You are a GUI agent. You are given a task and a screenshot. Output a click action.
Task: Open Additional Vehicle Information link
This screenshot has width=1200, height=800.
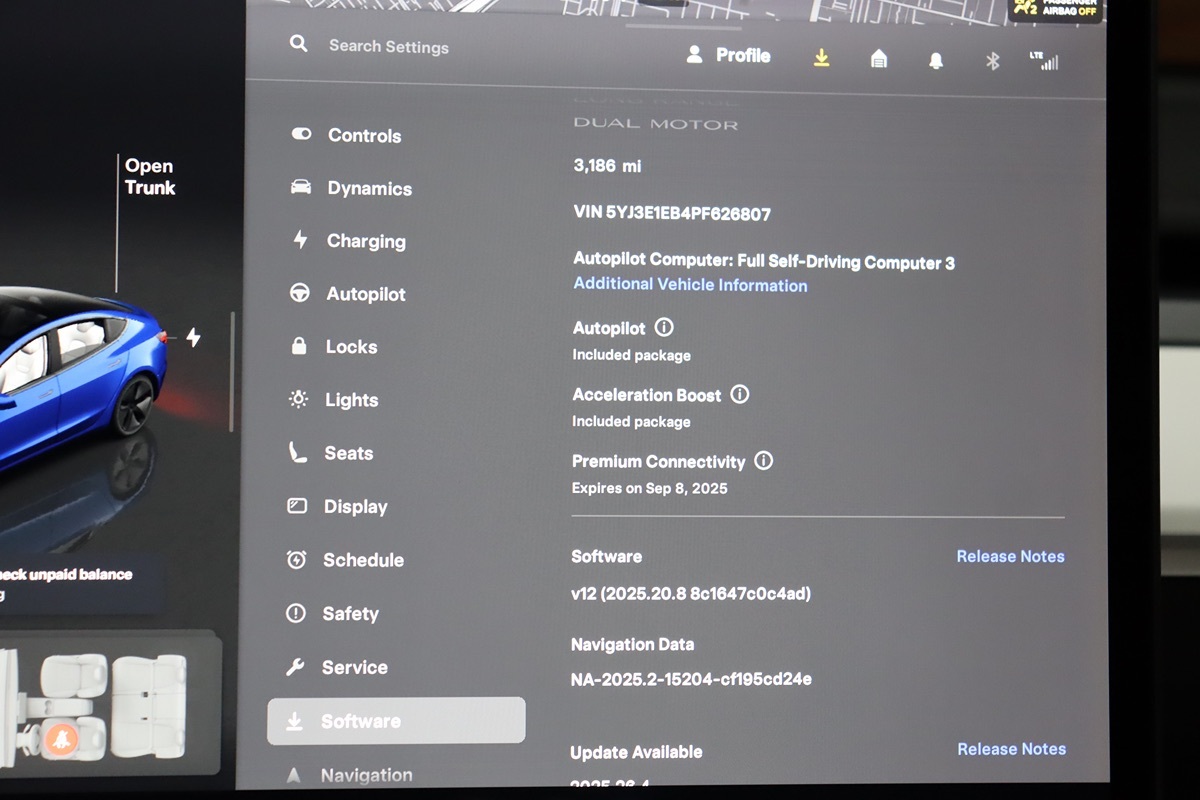(x=690, y=285)
